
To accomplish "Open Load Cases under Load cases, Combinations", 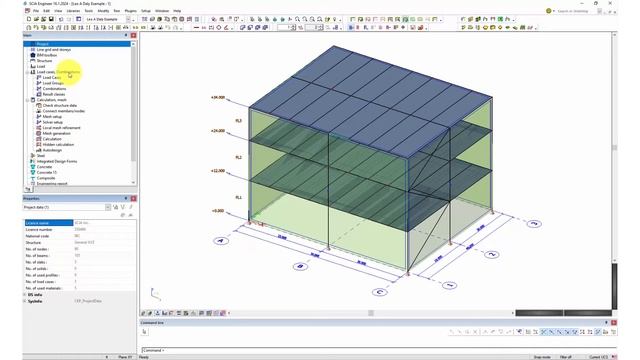I will point(51,78).
